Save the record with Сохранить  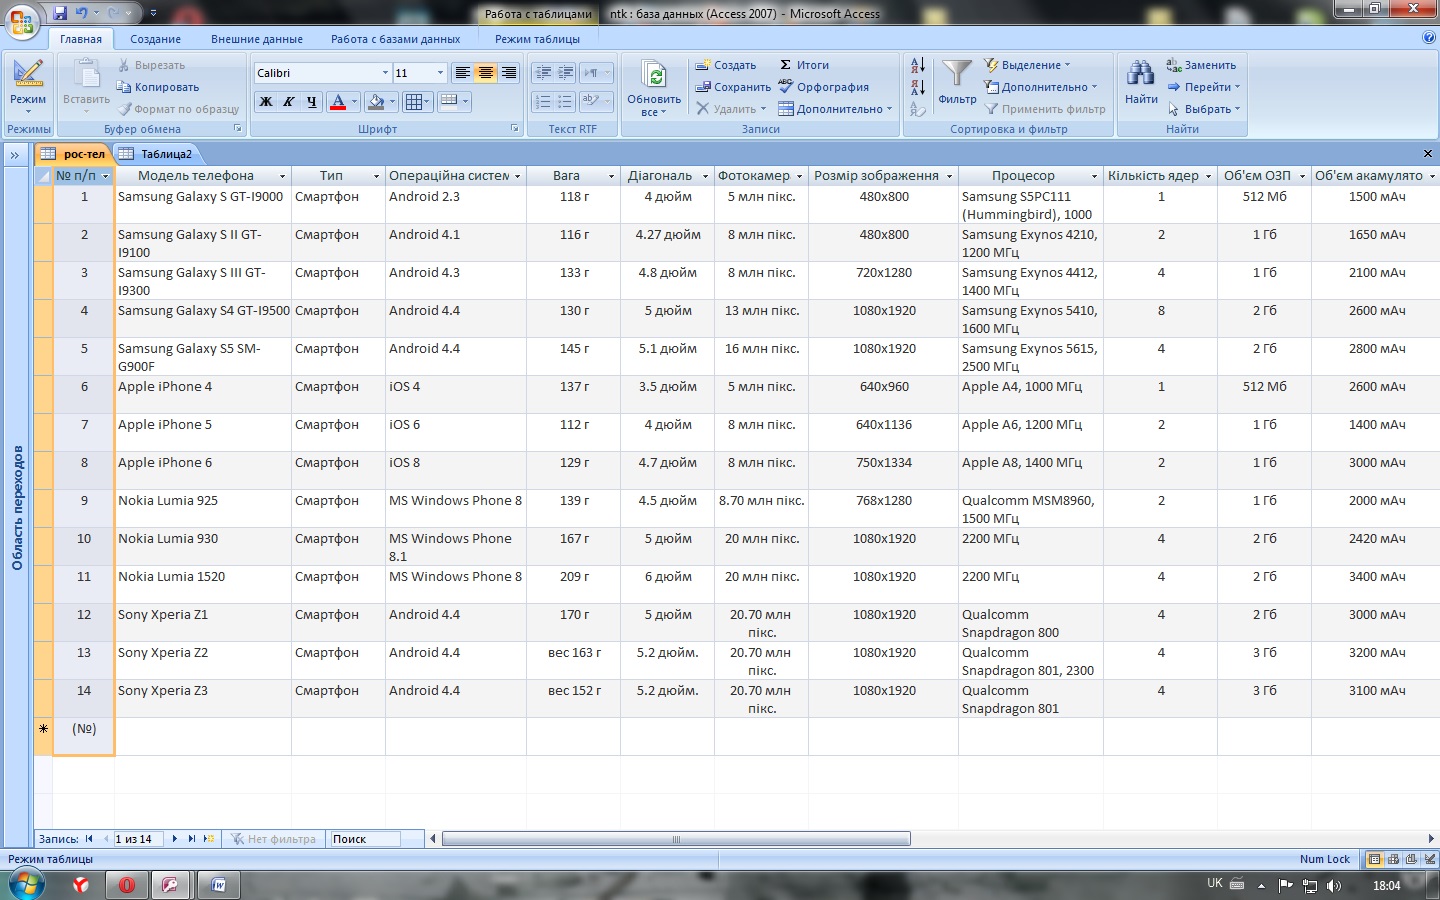tap(734, 87)
